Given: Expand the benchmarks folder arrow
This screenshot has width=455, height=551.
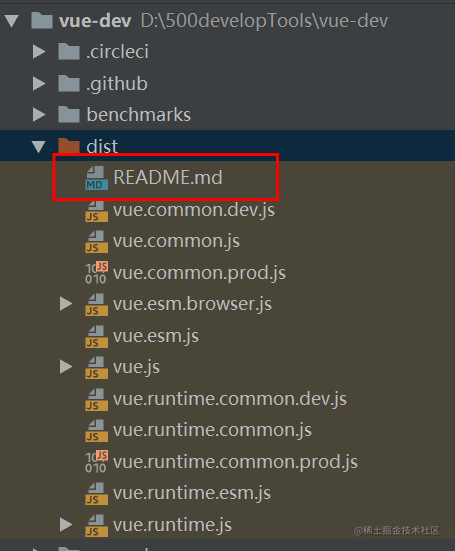Looking at the screenshot, I should 39,115.
